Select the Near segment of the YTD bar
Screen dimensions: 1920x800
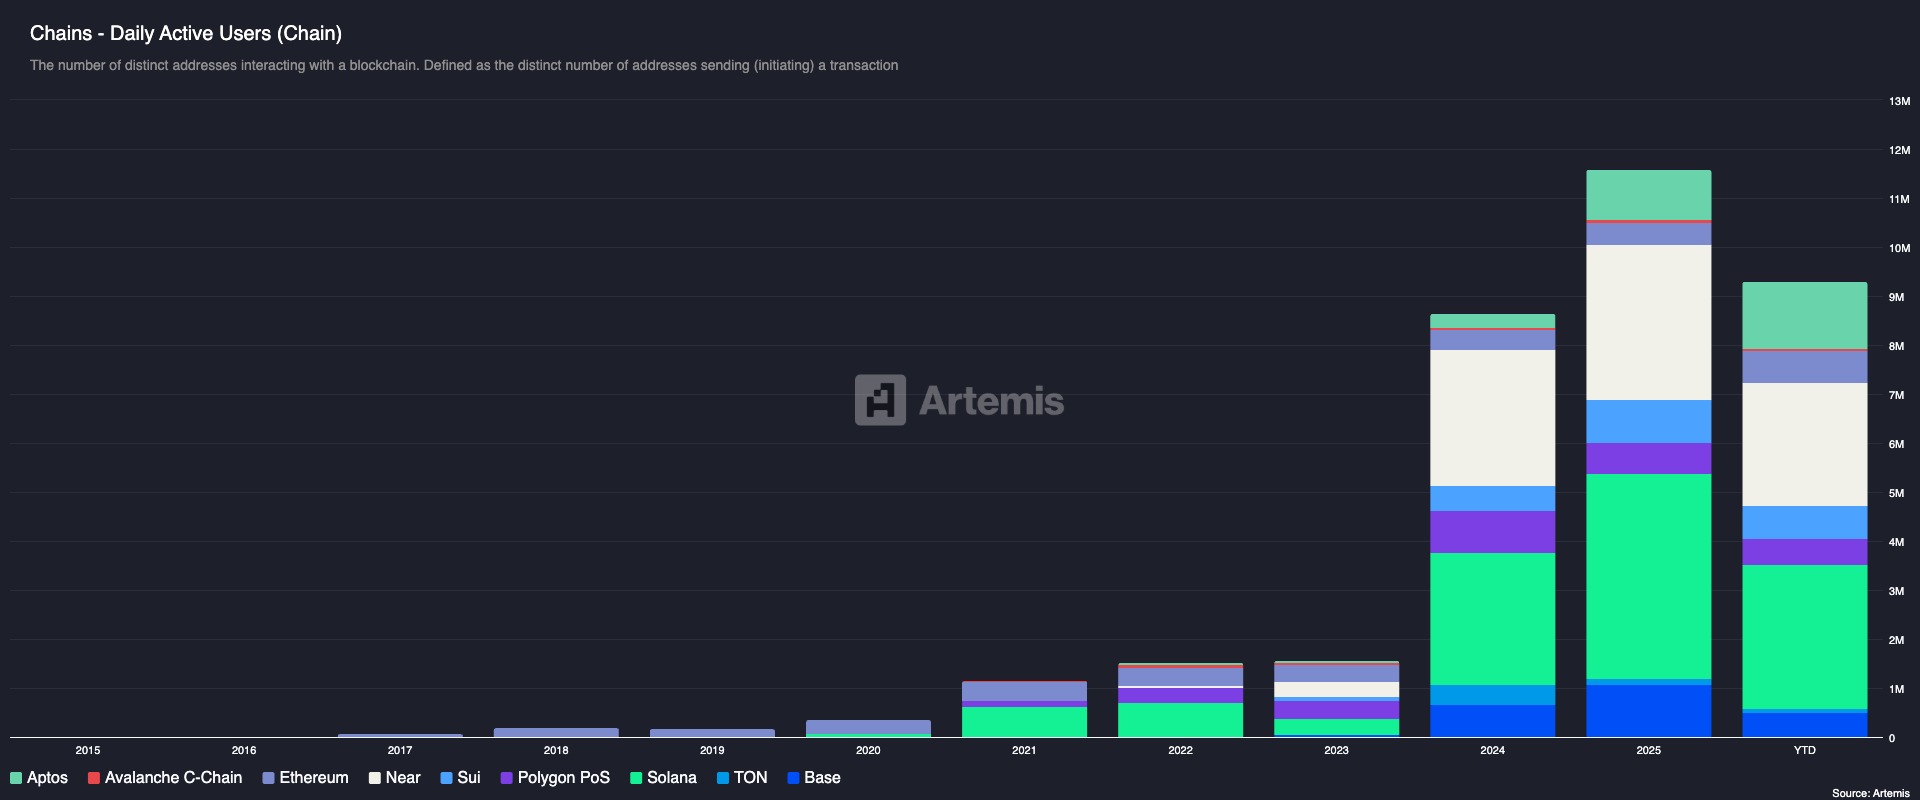click(x=1805, y=445)
